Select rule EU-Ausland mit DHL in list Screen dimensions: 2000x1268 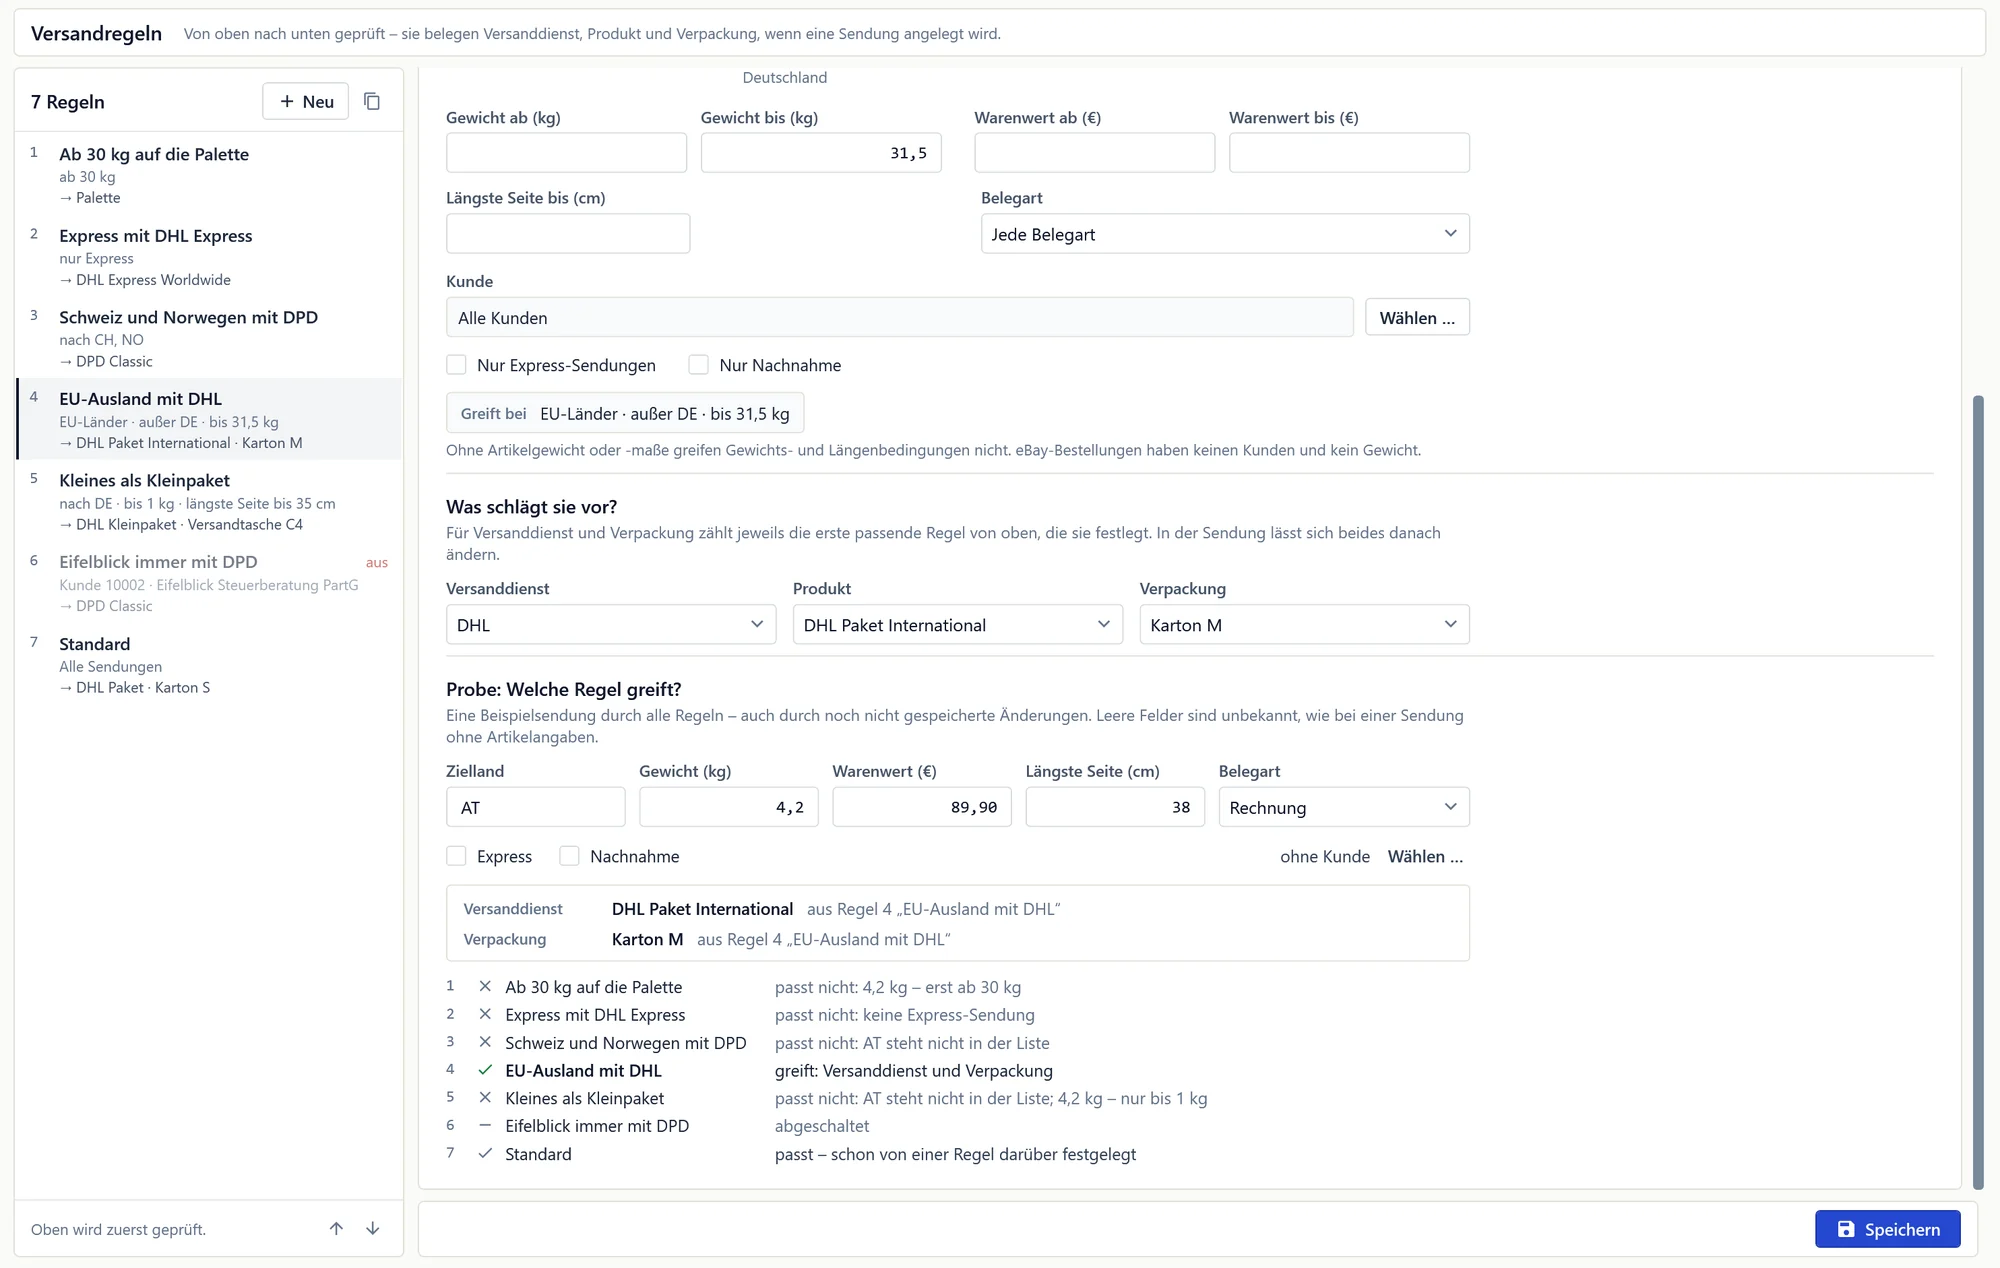coord(209,419)
